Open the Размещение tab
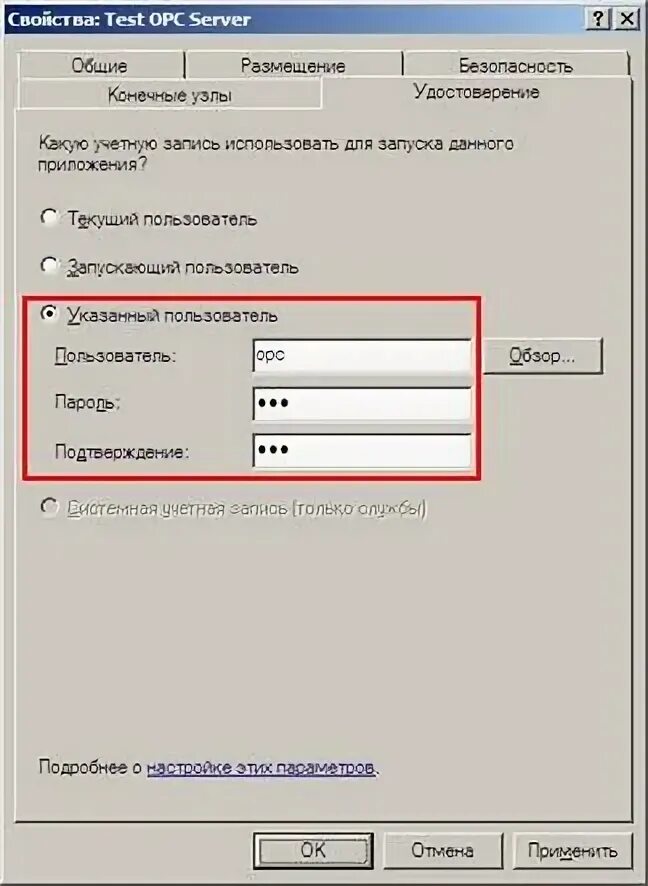Image resolution: width=648 pixels, height=886 pixels. 293,66
